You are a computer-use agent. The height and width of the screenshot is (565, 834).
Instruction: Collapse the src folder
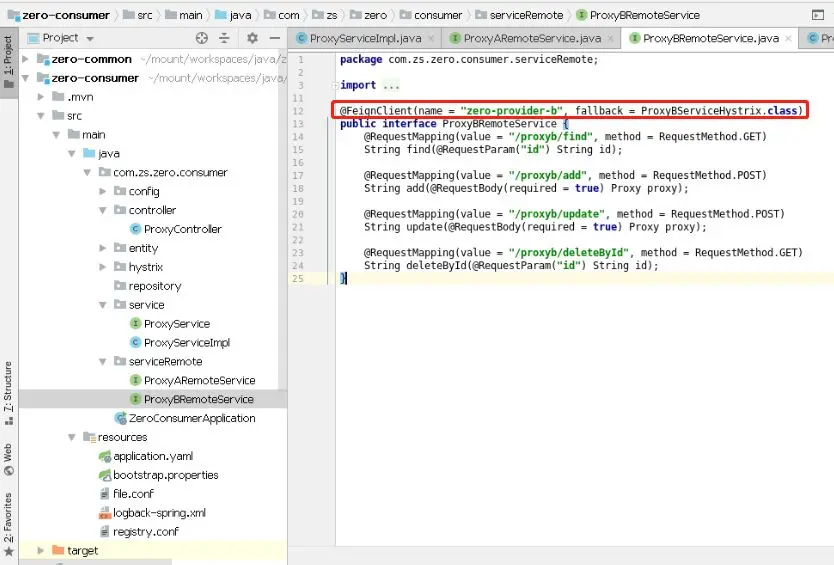tap(40, 116)
